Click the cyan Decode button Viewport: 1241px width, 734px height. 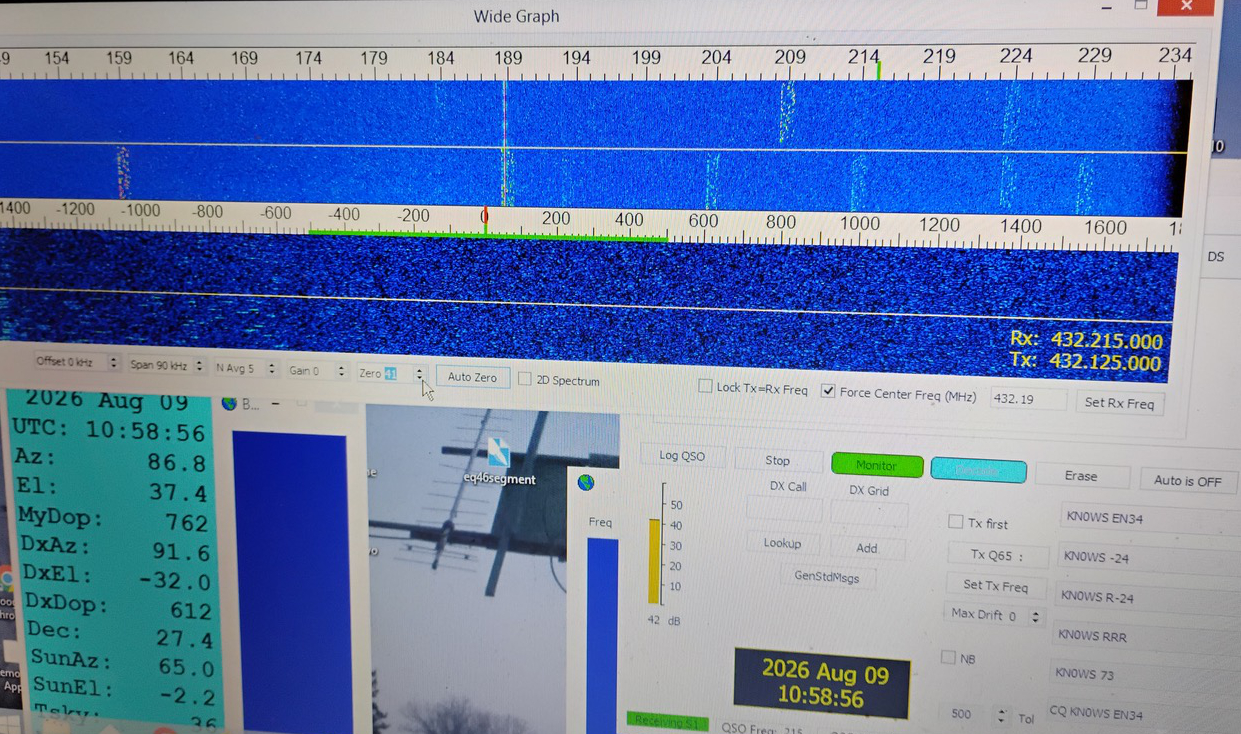pyautogui.click(x=978, y=470)
